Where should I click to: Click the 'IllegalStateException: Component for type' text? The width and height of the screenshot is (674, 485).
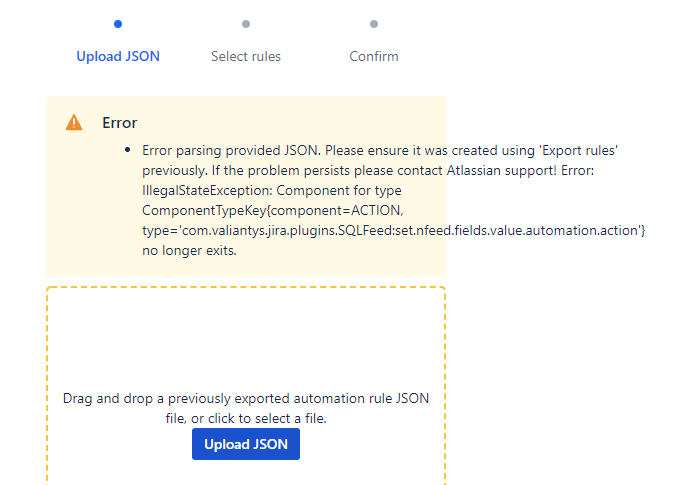[x=272, y=190]
